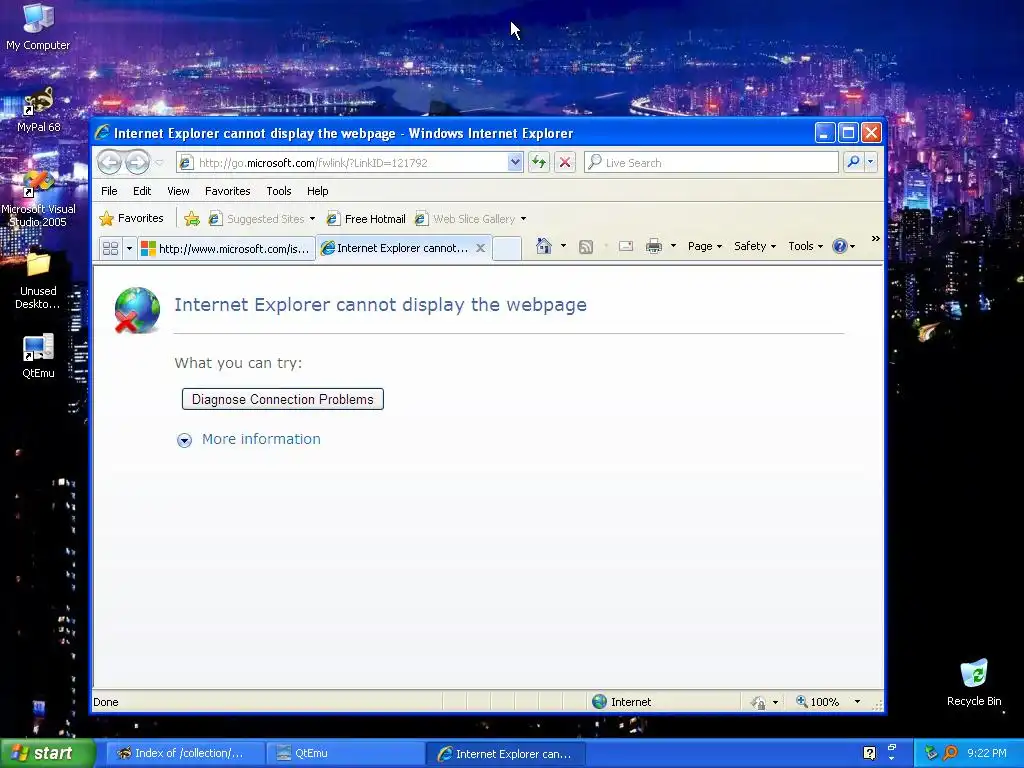Open My Computer desktop icon
This screenshot has width=1024, height=768.
coord(38,27)
